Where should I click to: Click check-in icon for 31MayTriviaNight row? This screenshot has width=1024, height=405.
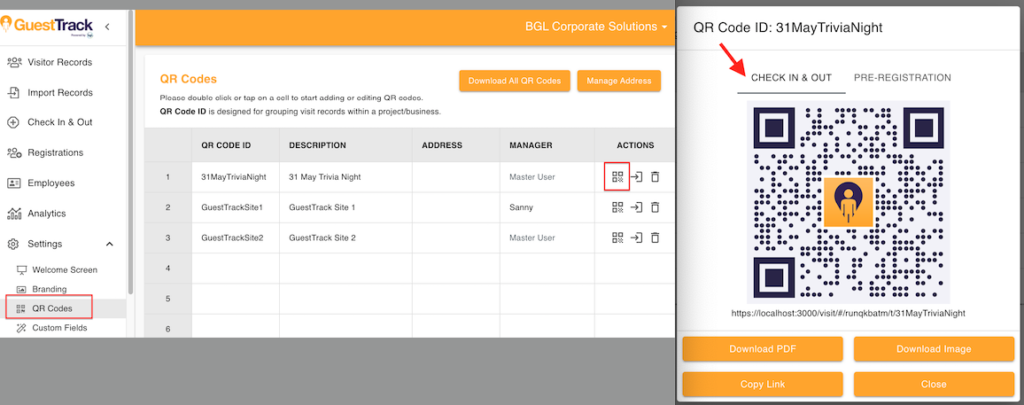(x=636, y=177)
